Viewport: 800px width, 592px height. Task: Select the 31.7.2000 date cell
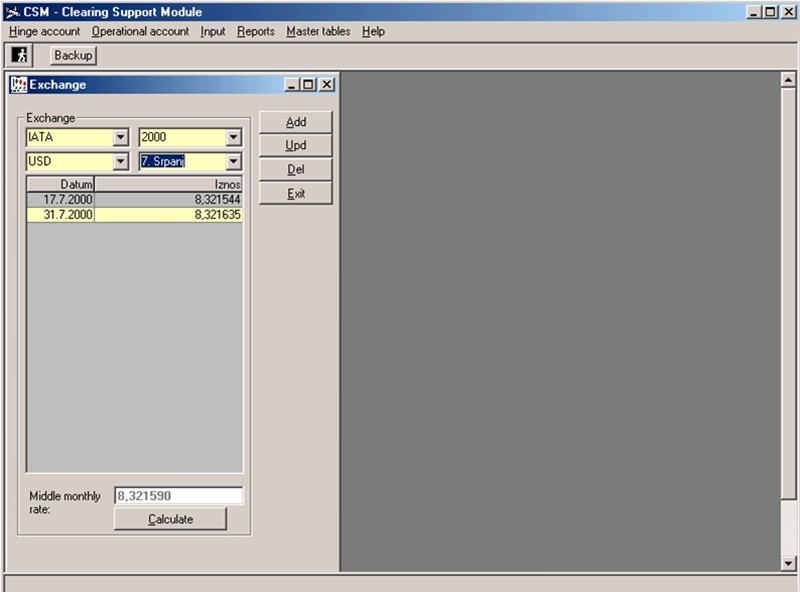click(61, 215)
